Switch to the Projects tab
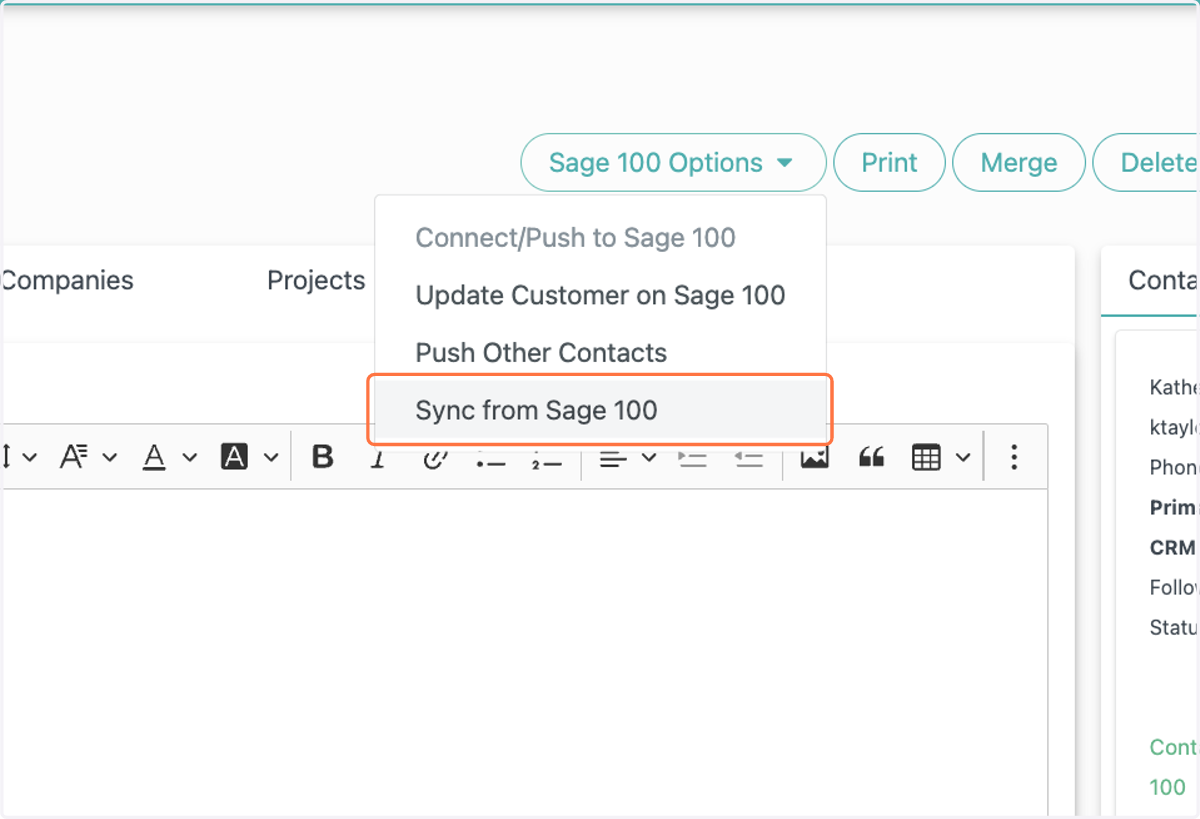This screenshot has height=819, width=1200. point(316,281)
